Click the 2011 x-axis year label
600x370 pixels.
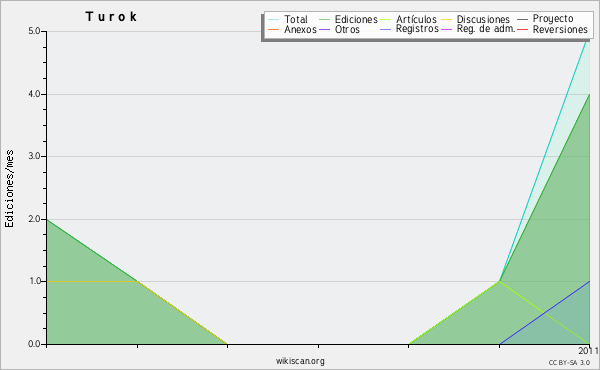pyautogui.click(x=588, y=351)
